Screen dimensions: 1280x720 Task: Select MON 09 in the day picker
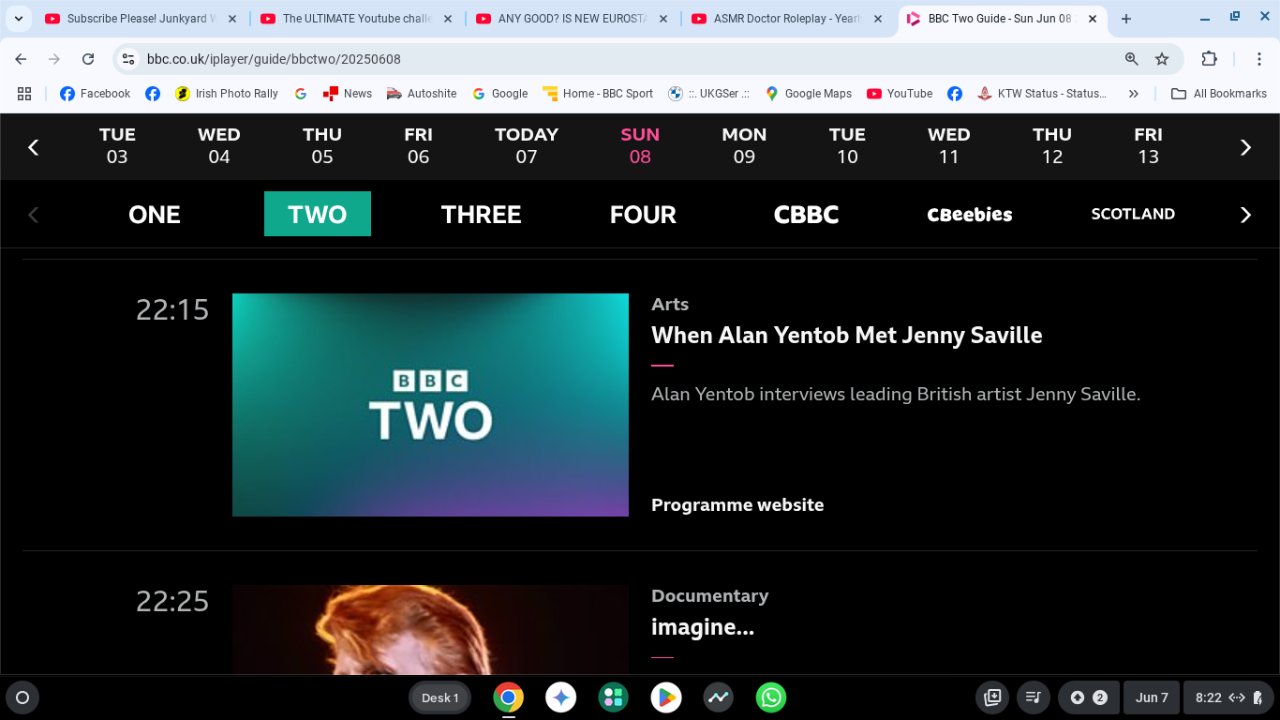pyautogui.click(x=744, y=146)
